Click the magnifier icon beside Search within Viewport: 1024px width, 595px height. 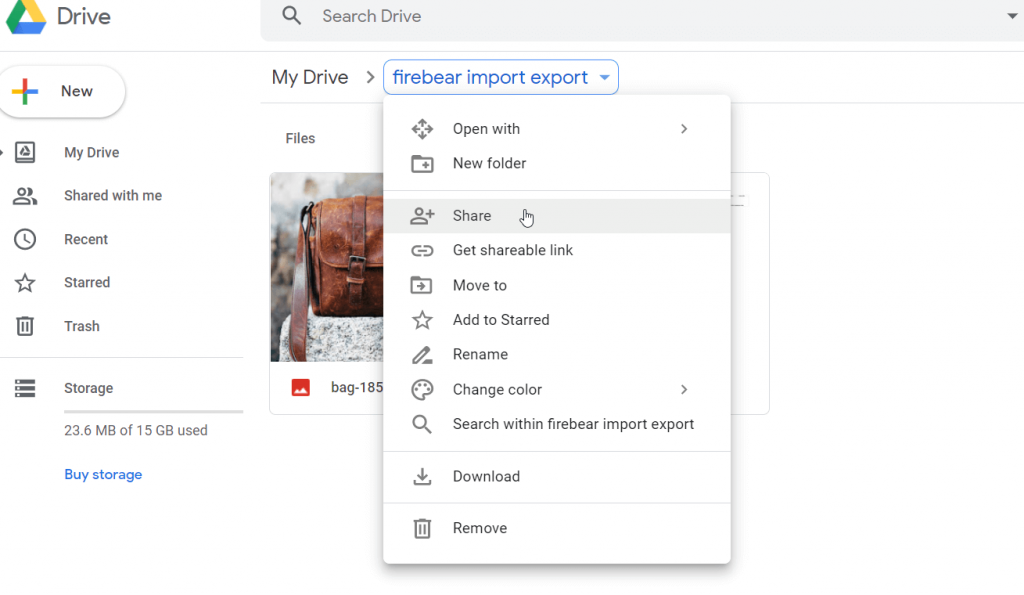point(422,425)
